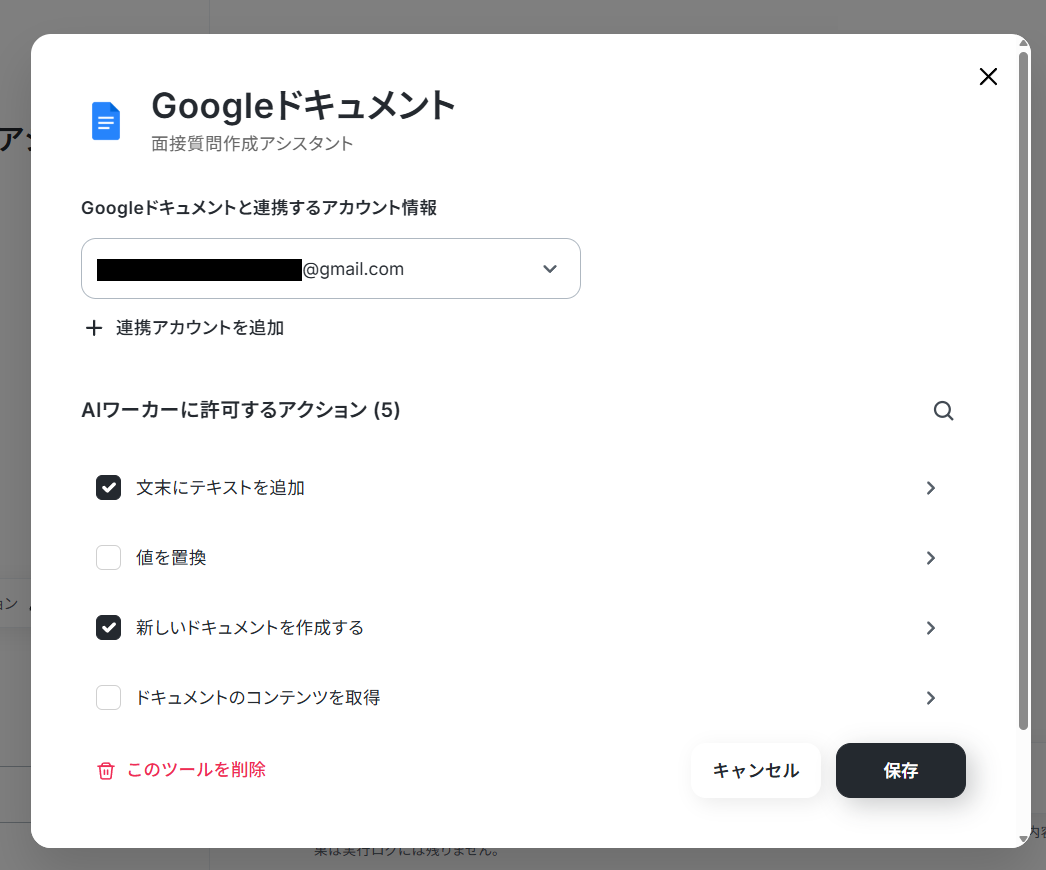Screen dimensions: 1046x870
Task: Open action search with magnifier icon
Action: pyautogui.click(x=943, y=410)
